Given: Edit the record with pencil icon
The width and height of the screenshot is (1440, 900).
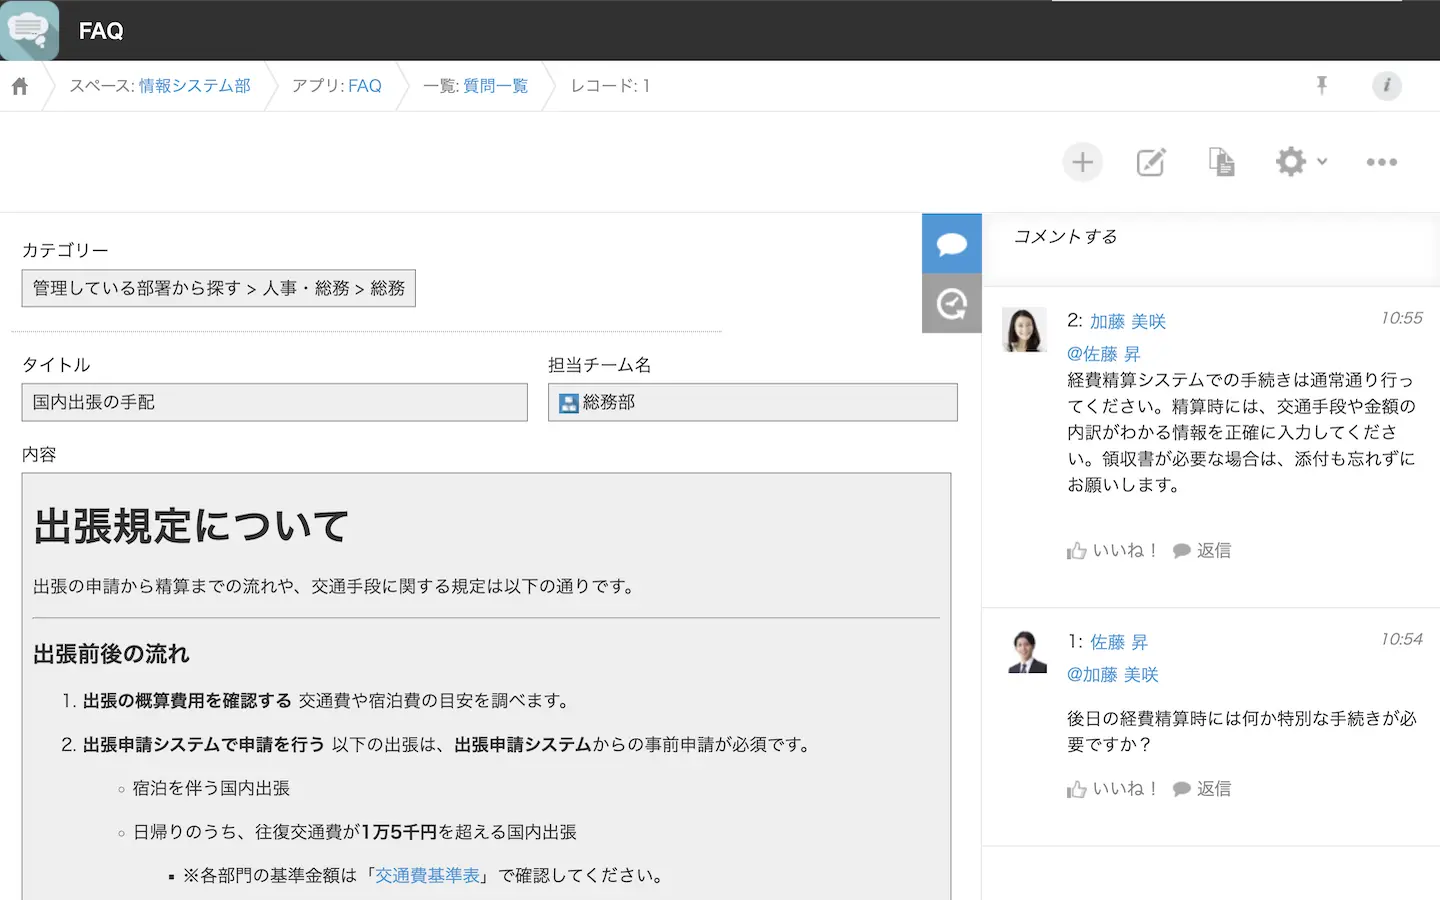Looking at the screenshot, I should [x=1151, y=162].
